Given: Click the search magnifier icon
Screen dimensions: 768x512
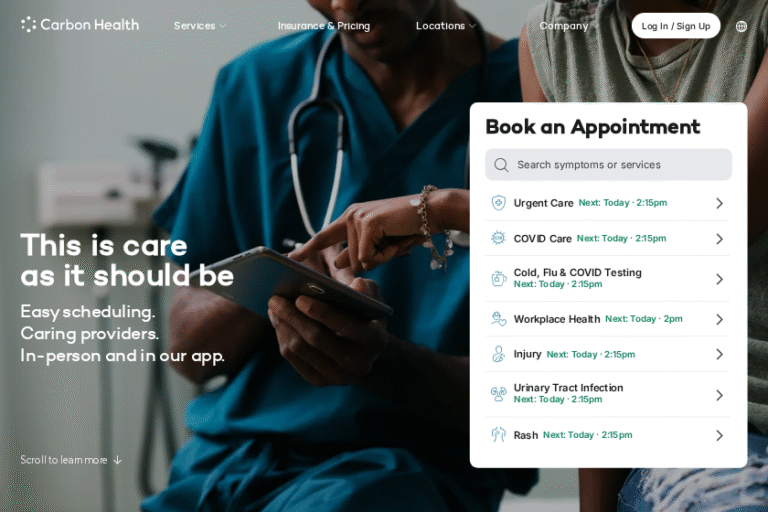Looking at the screenshot, I should click(x=501, y=165).
